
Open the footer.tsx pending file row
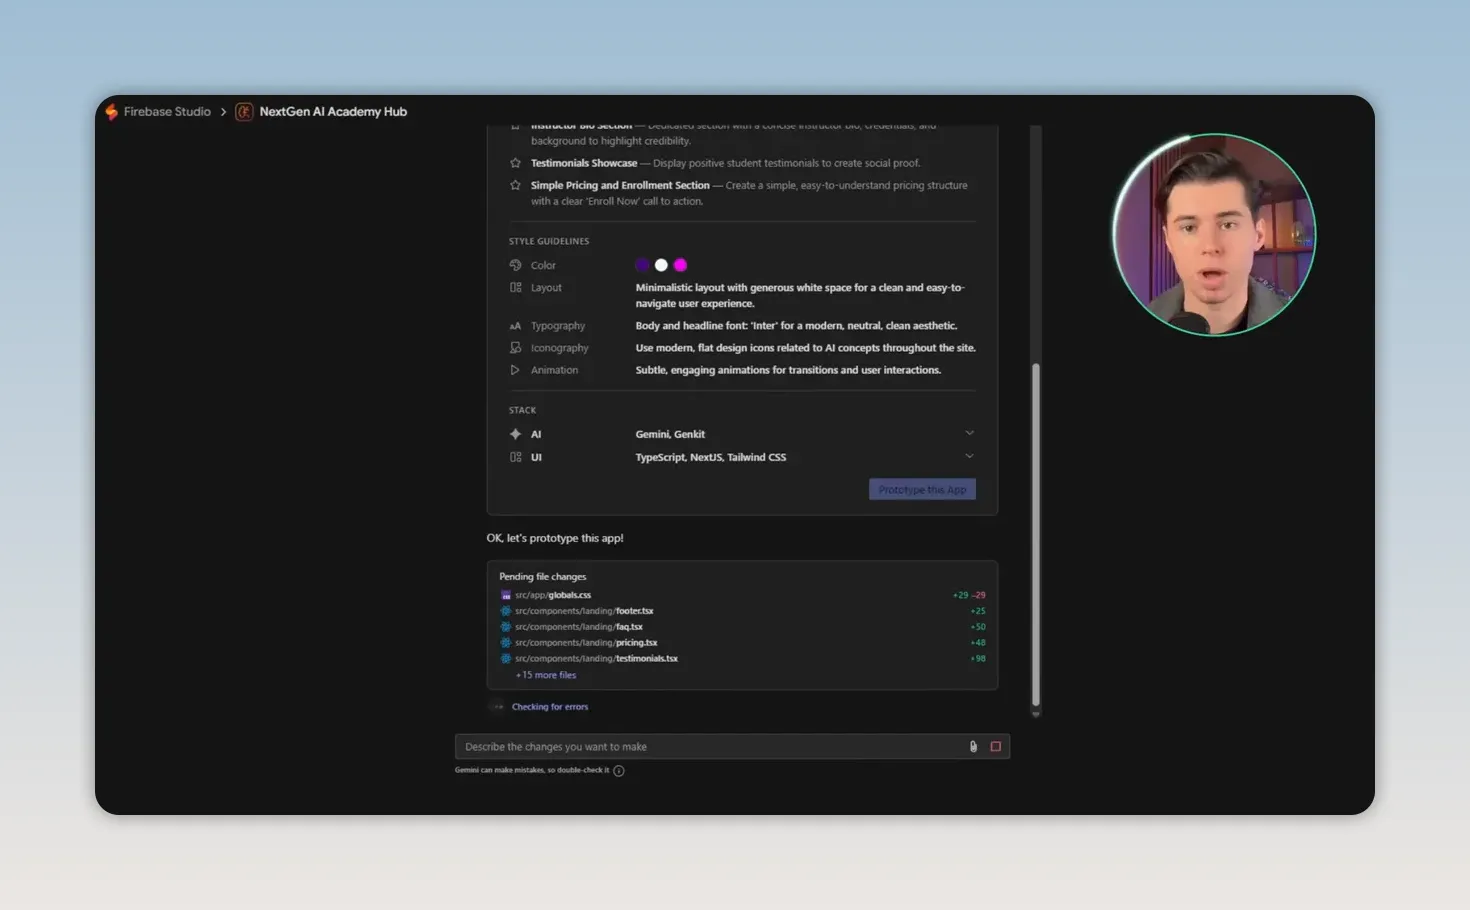tap(742, 611)
